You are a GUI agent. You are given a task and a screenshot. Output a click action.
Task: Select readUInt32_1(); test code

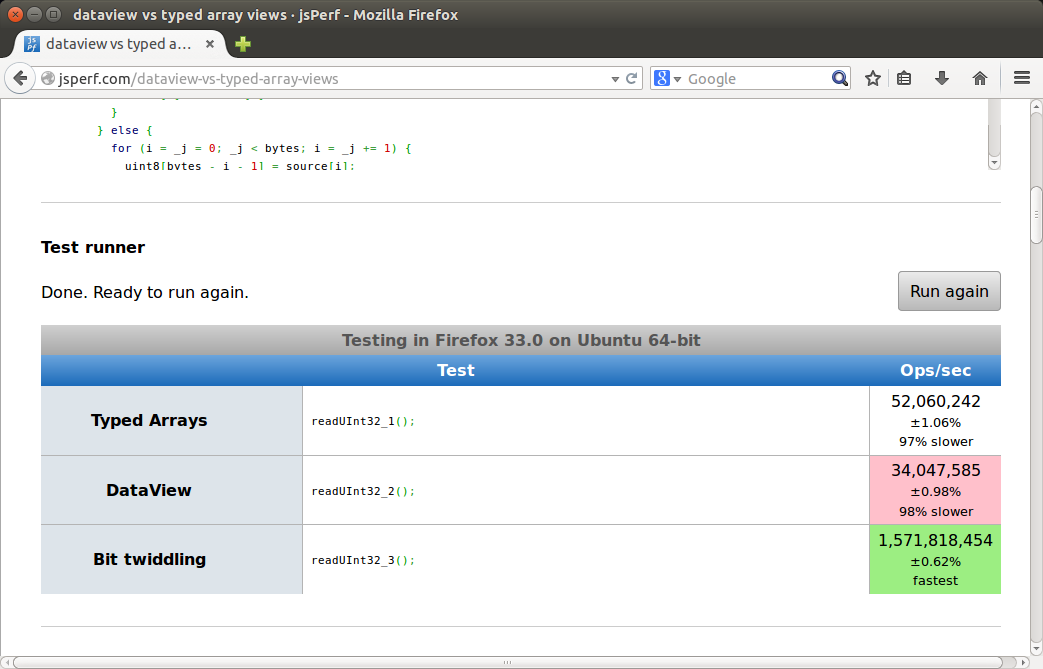(363, 421)
